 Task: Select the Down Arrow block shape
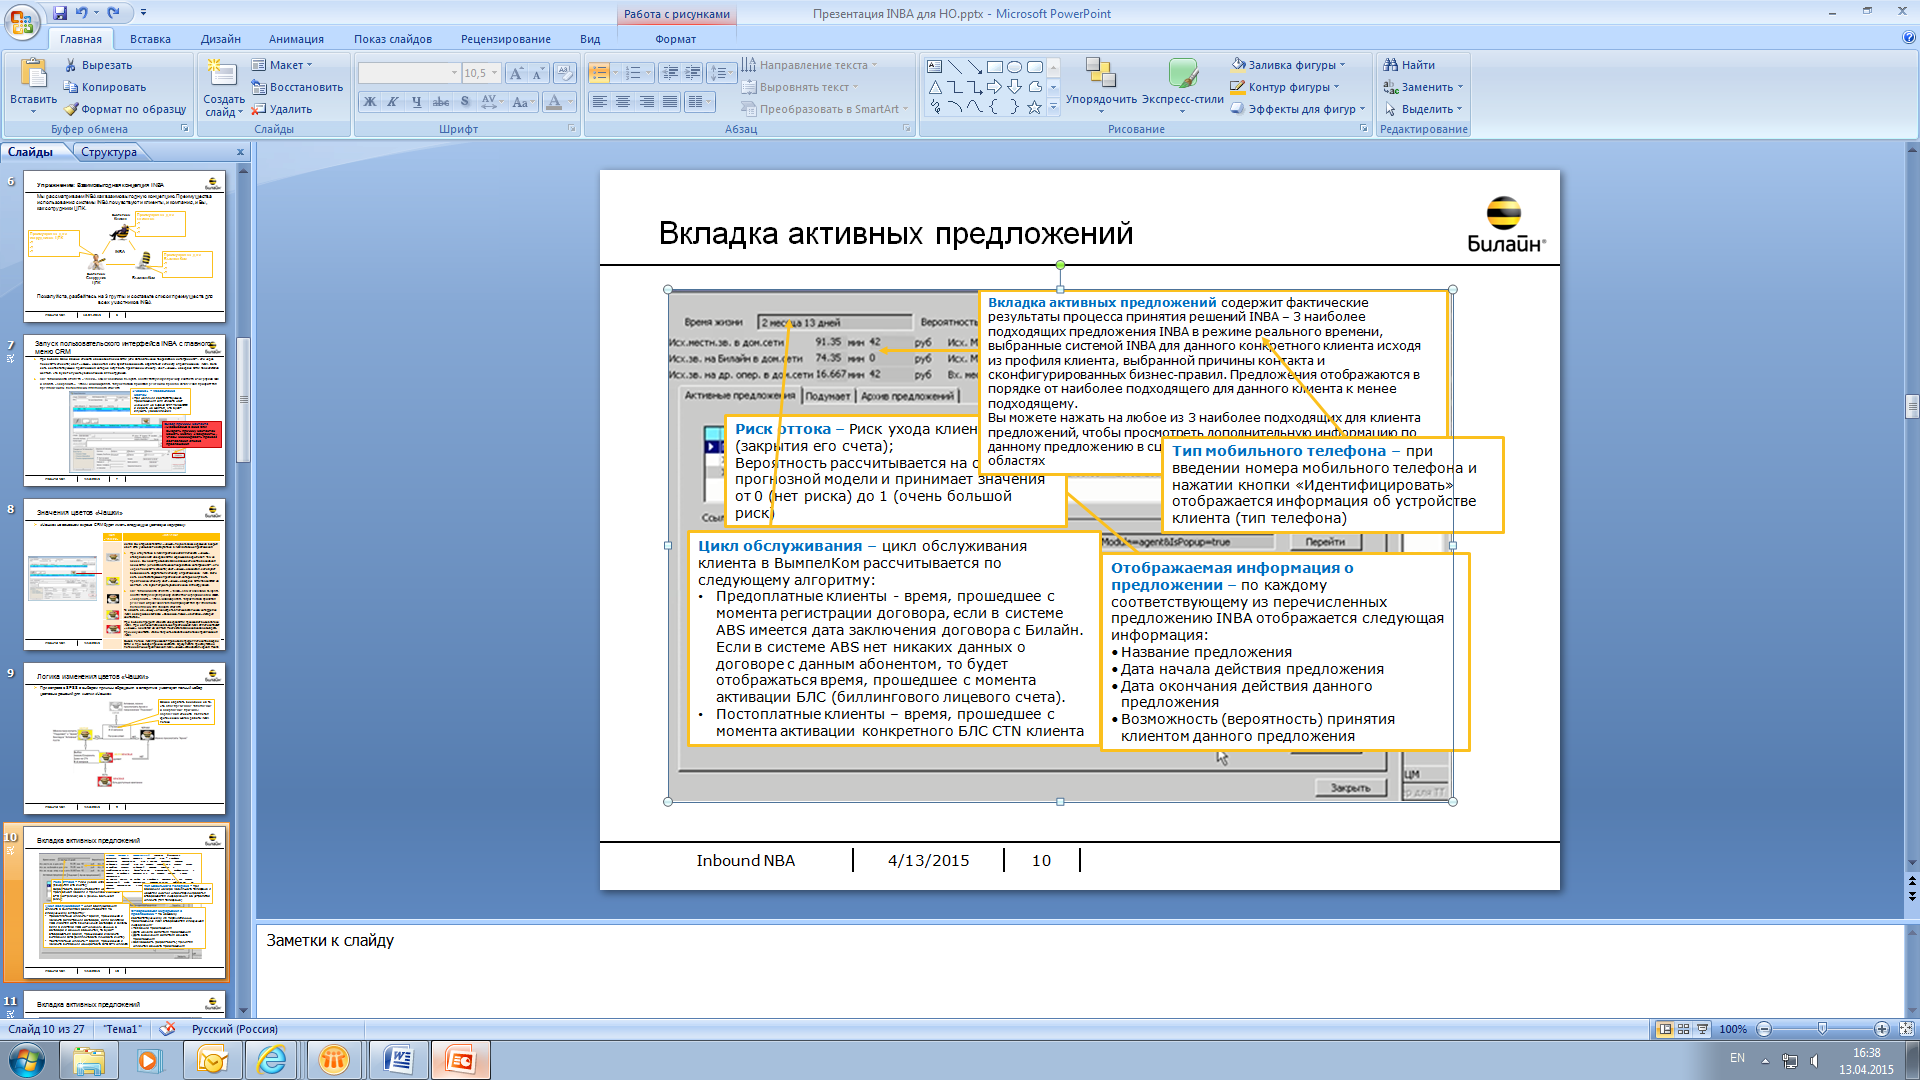click(x=1014, y=87)
